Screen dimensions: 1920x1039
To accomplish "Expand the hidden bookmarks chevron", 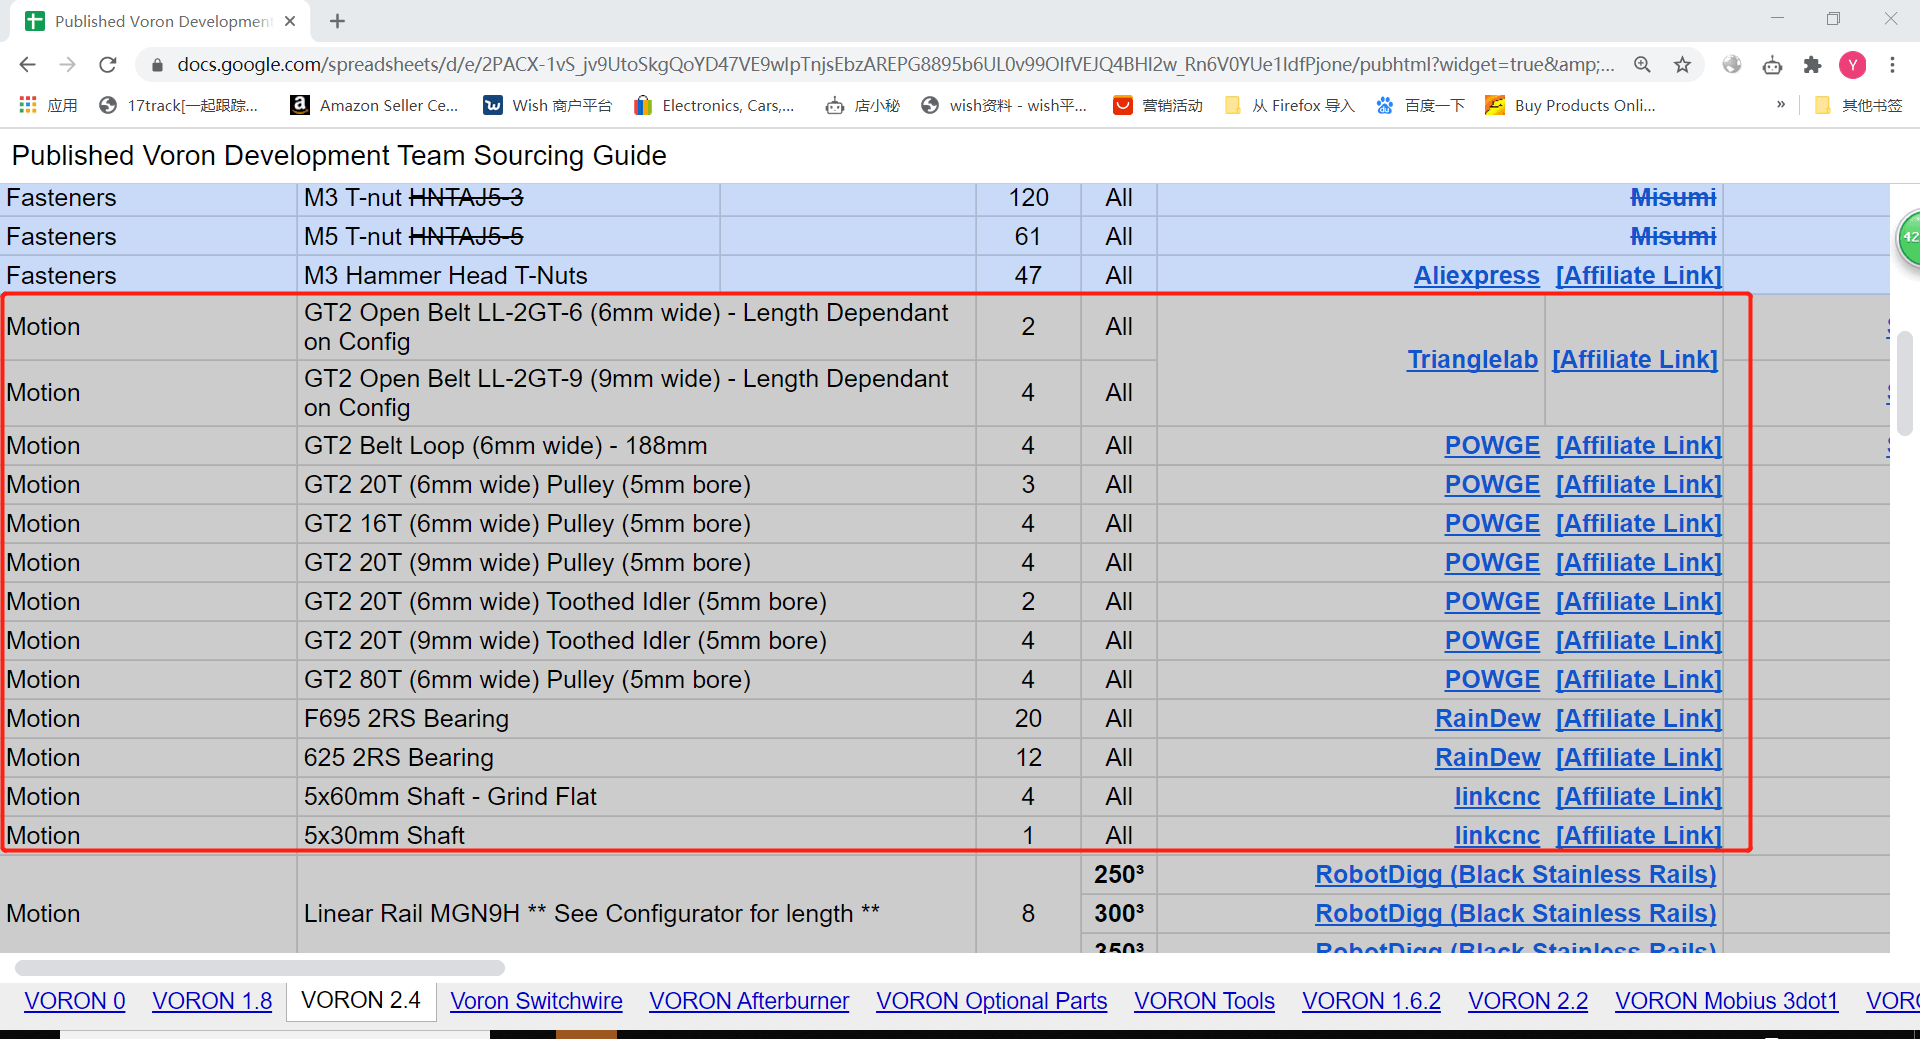I will coord(1780,105).
